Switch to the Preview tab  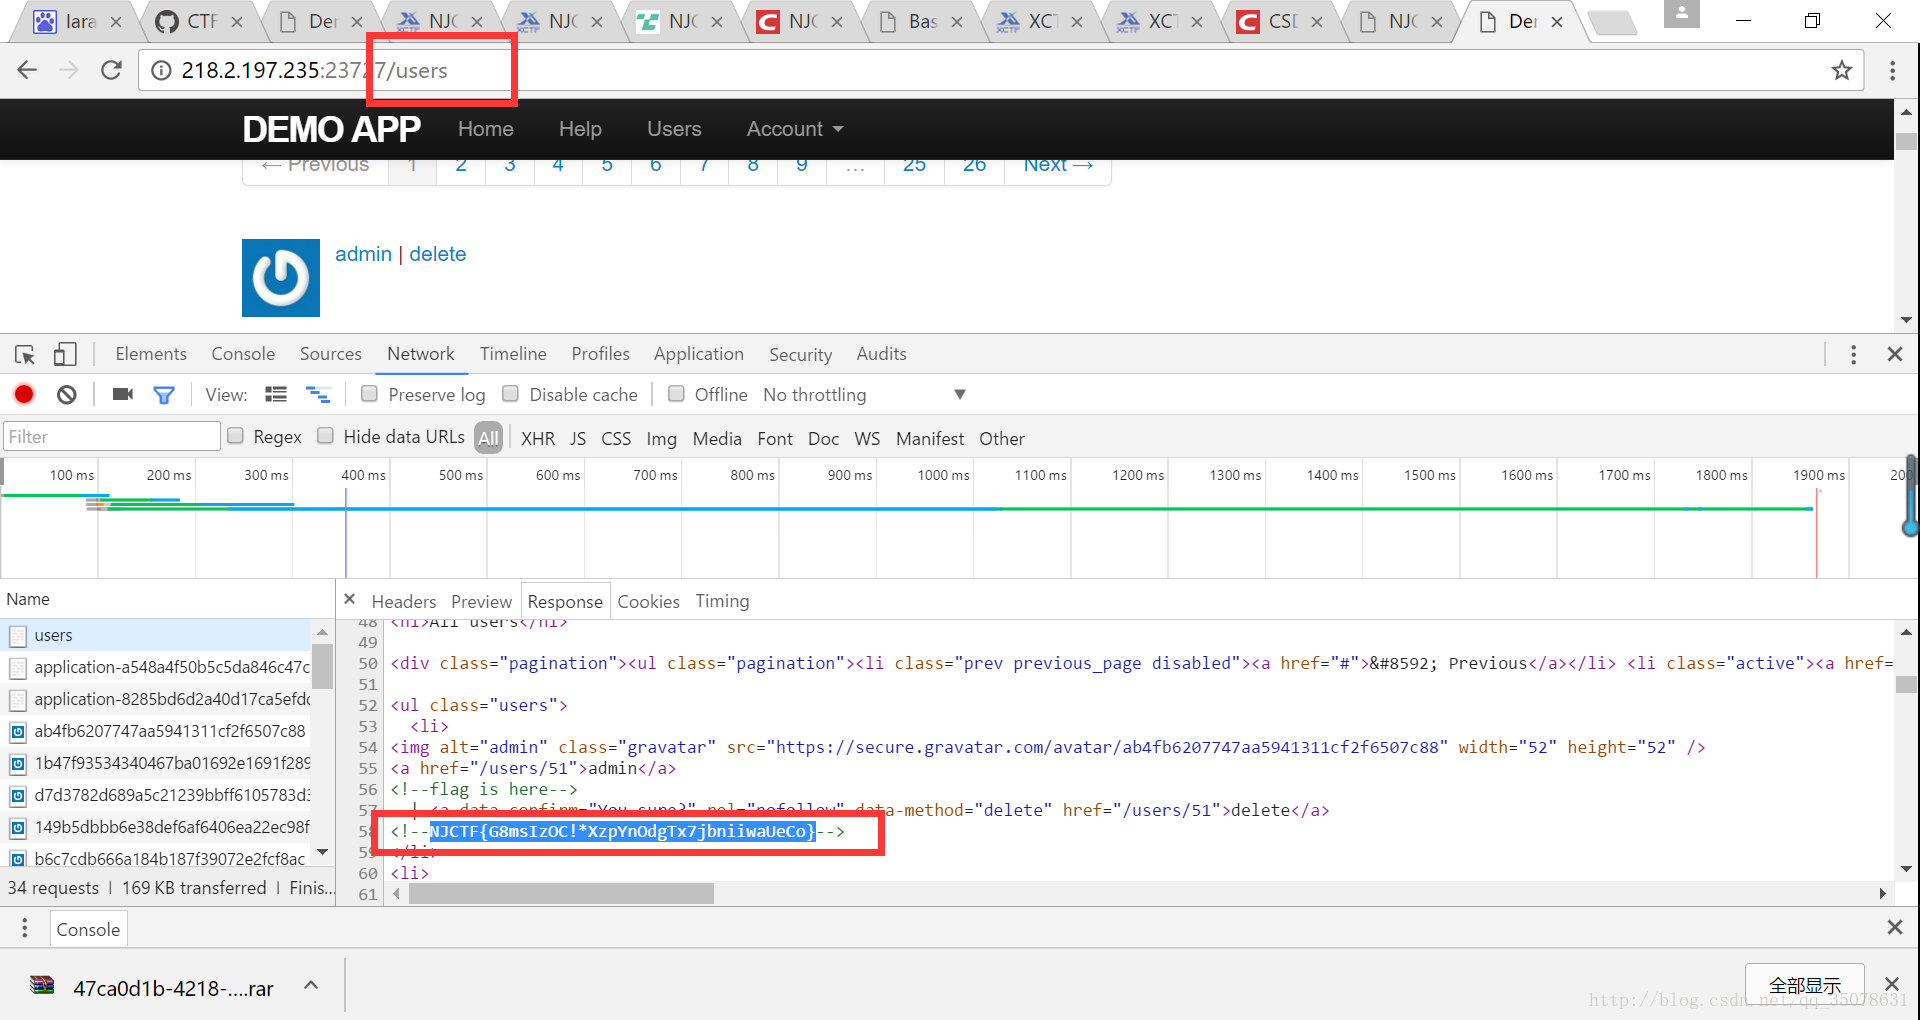point(481,601)
